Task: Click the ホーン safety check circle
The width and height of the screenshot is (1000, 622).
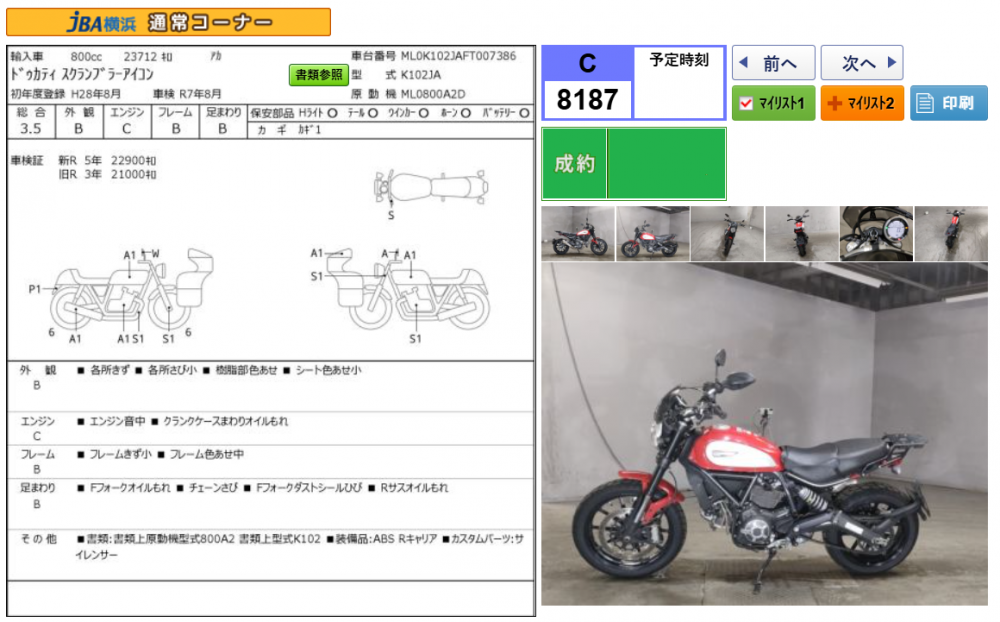Action: pos(466,113)
